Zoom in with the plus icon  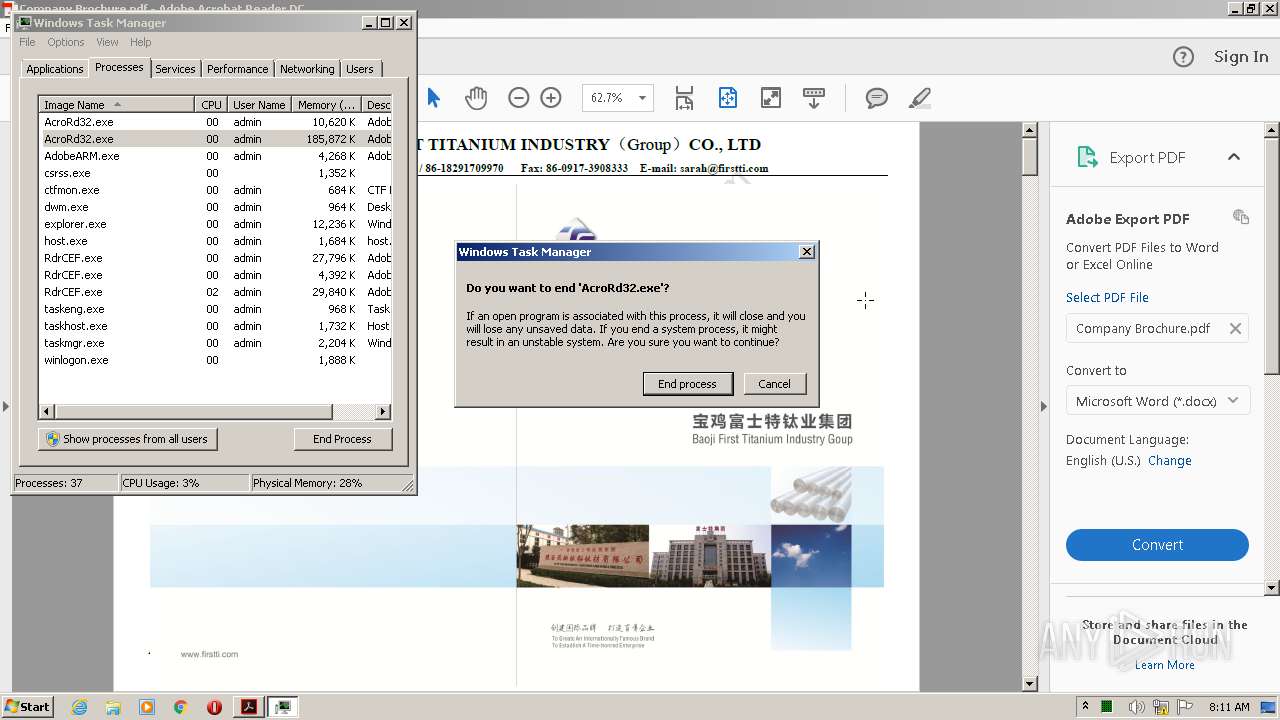coord(551,97)
